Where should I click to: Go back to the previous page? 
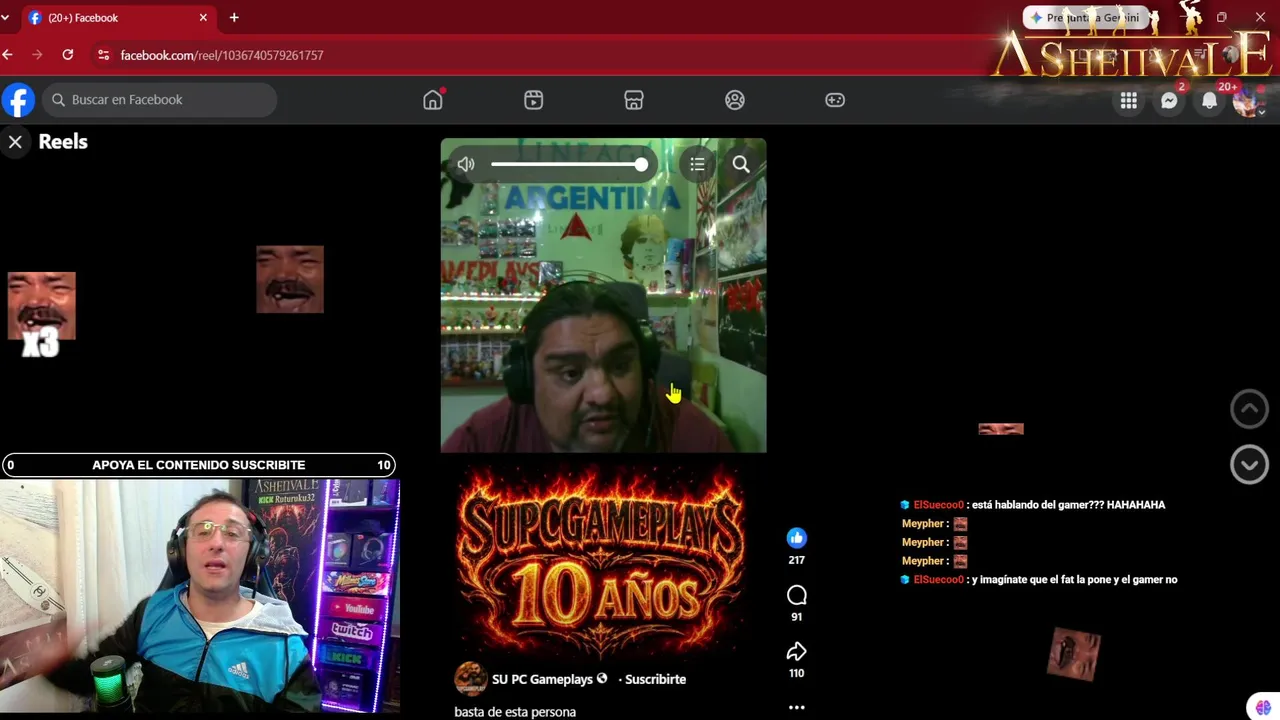(8, 55)
